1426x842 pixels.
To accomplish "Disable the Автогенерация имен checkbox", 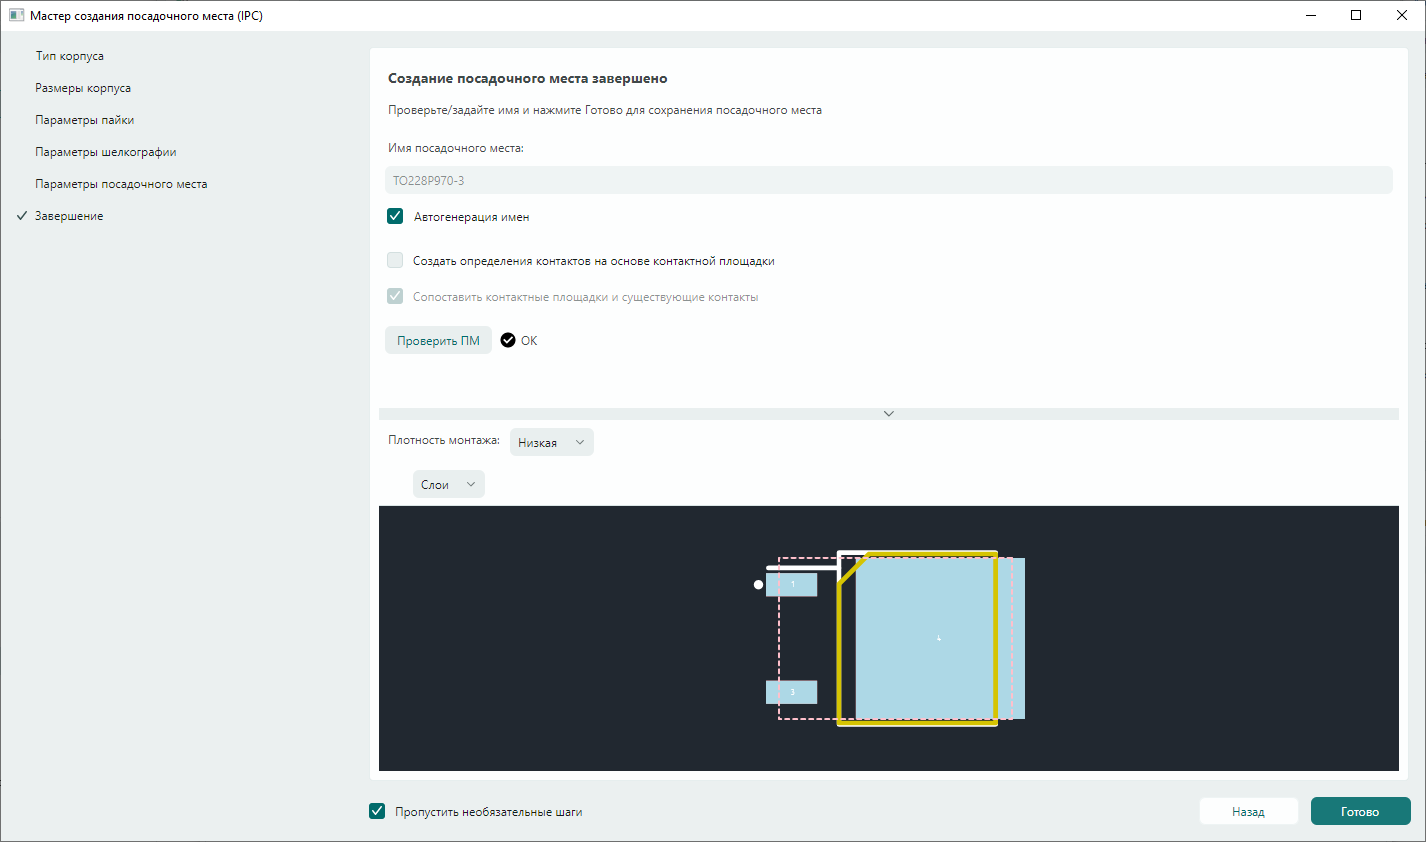I will pos(395,216).
